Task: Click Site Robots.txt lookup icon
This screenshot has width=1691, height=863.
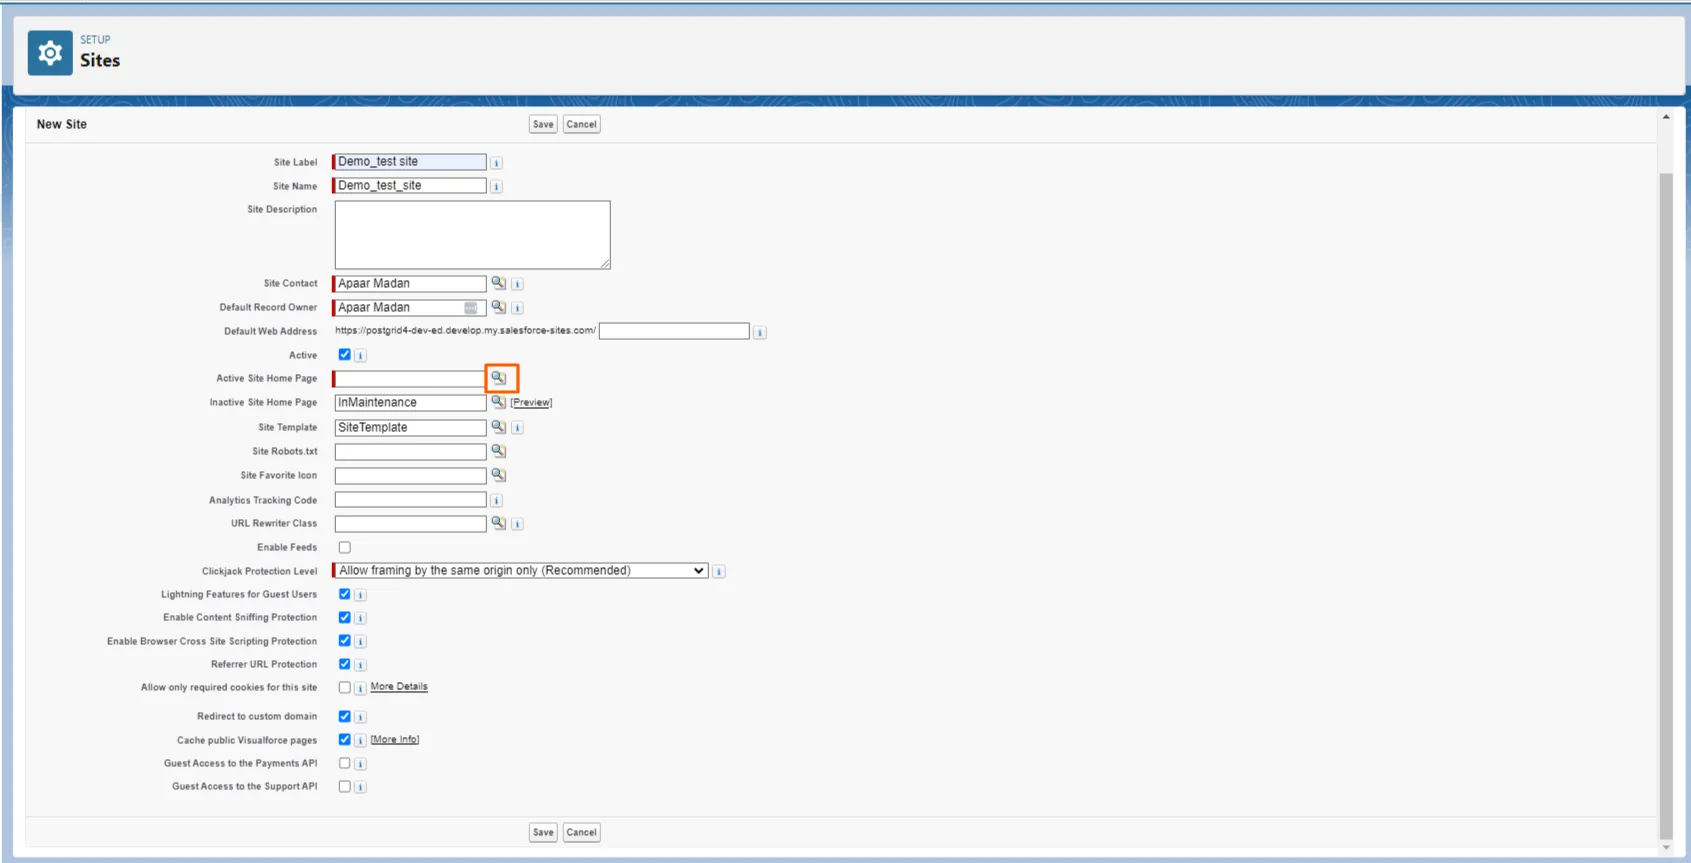Action: tap(498, 451)
